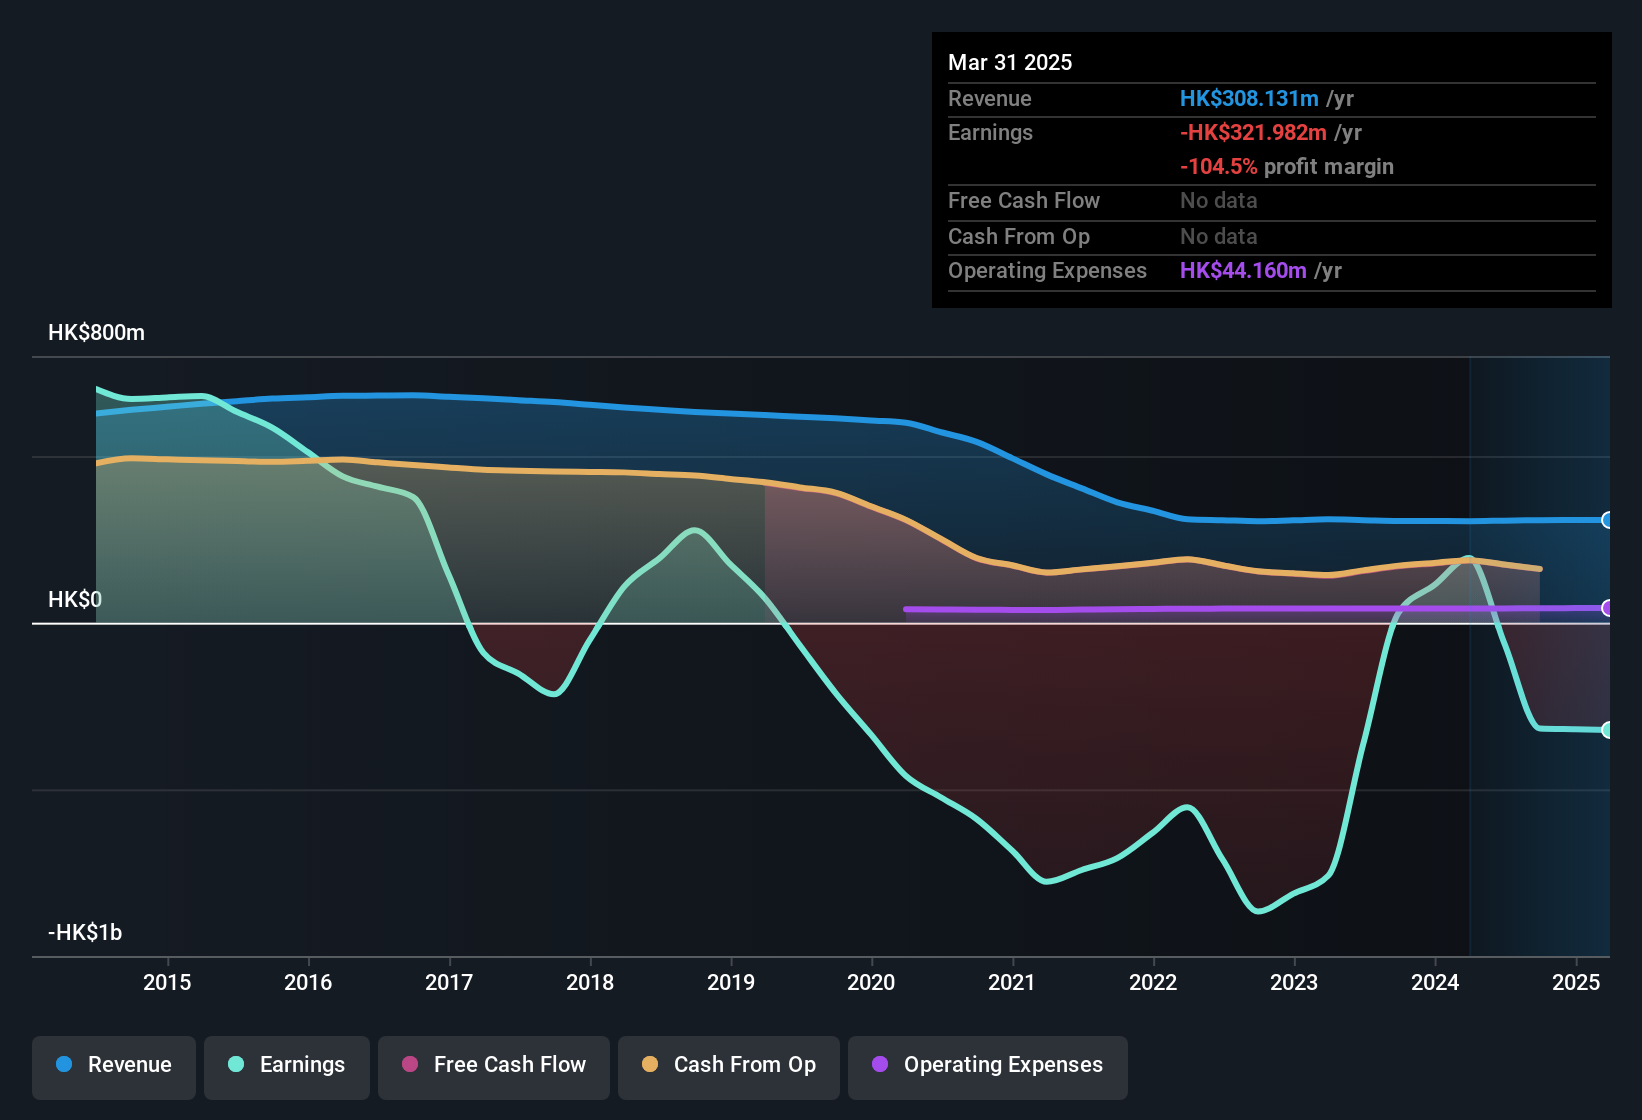This screenshot has width=1642, height=1120.
Task: Click the -HK$1b y-axis label
Action: click(85, 933)
